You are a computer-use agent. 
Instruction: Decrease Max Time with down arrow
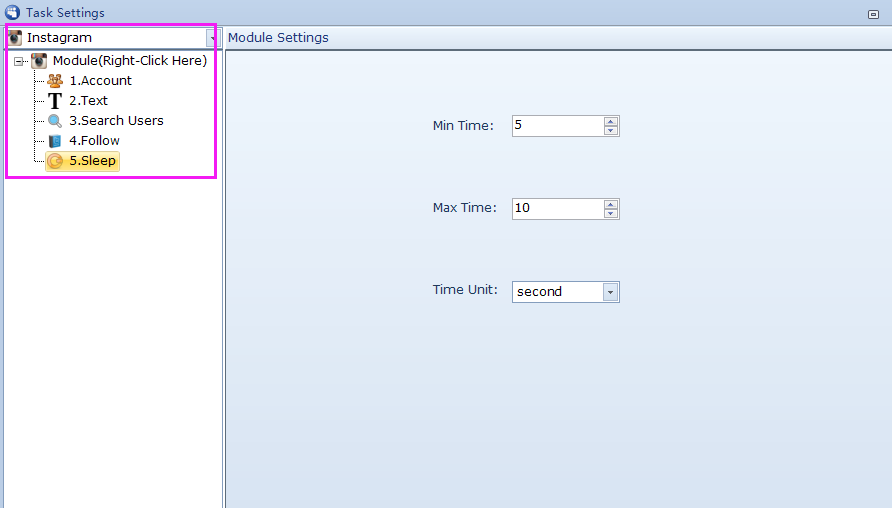click(x=611, y=213)
